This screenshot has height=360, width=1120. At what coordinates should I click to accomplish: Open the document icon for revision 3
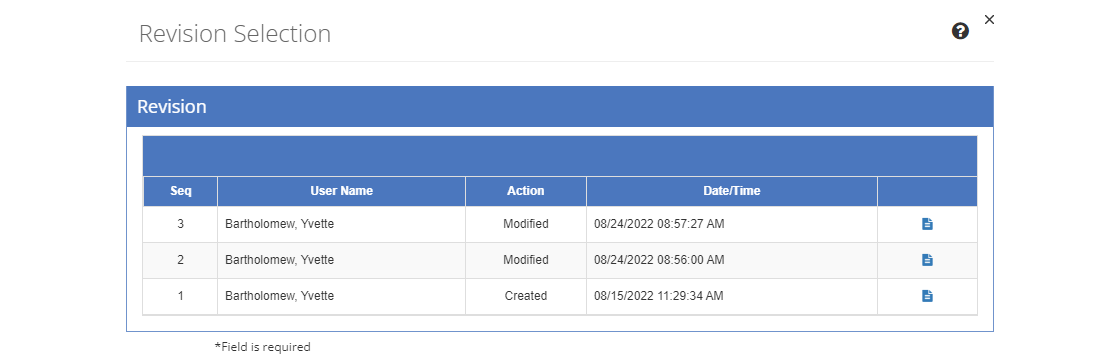[927, 224]
